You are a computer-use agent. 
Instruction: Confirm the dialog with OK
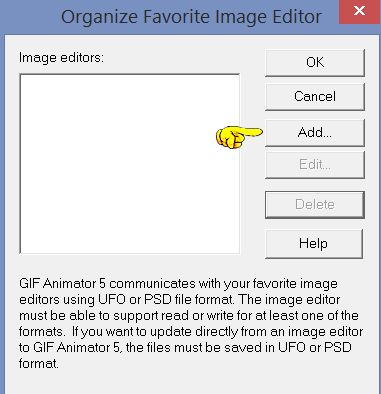[x=315, y=63]
